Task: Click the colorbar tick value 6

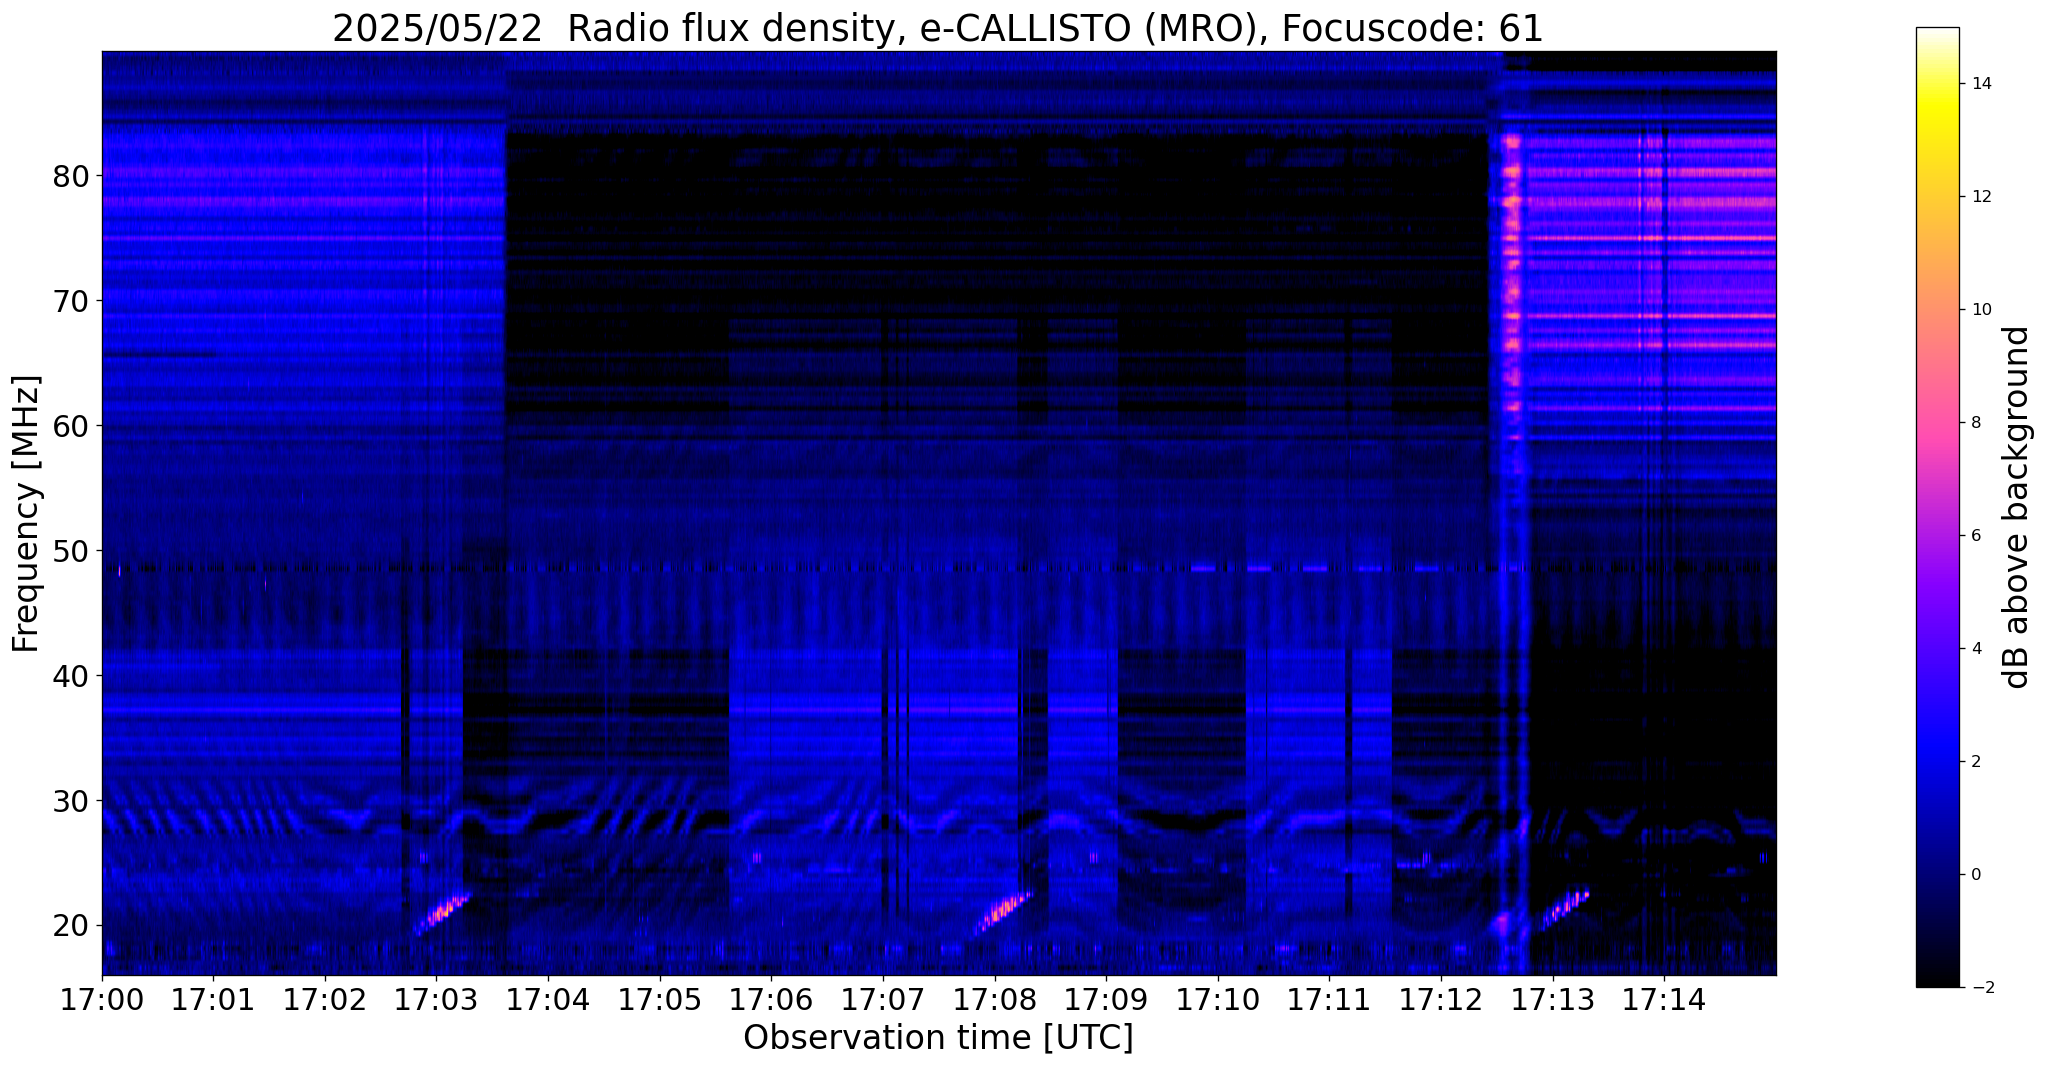Action: 1975,536
